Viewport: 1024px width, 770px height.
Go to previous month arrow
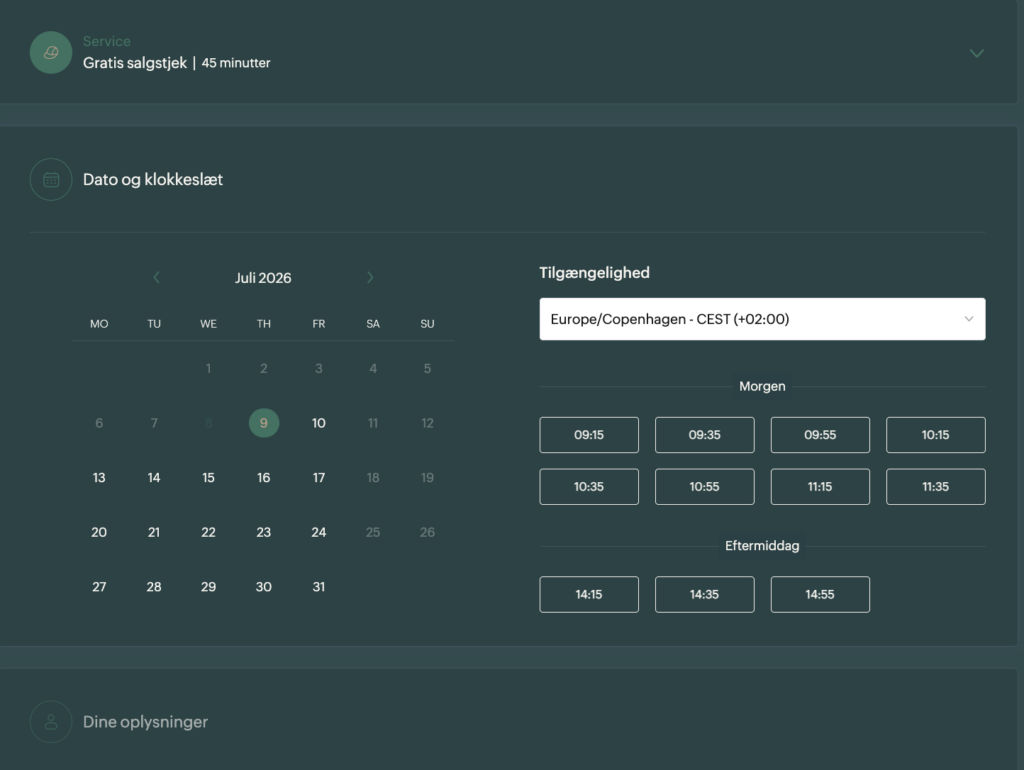click(156, 278)
